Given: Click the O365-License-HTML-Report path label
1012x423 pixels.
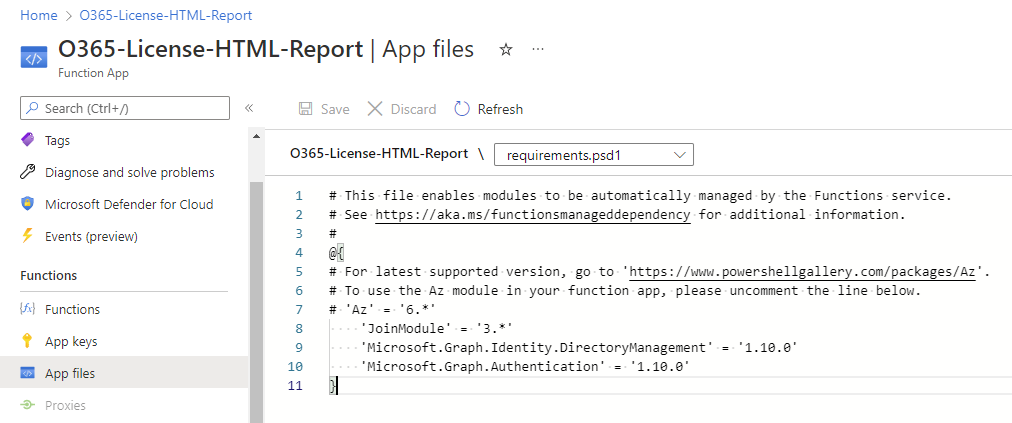Looking at the screenshot, I should coord(379,154).
